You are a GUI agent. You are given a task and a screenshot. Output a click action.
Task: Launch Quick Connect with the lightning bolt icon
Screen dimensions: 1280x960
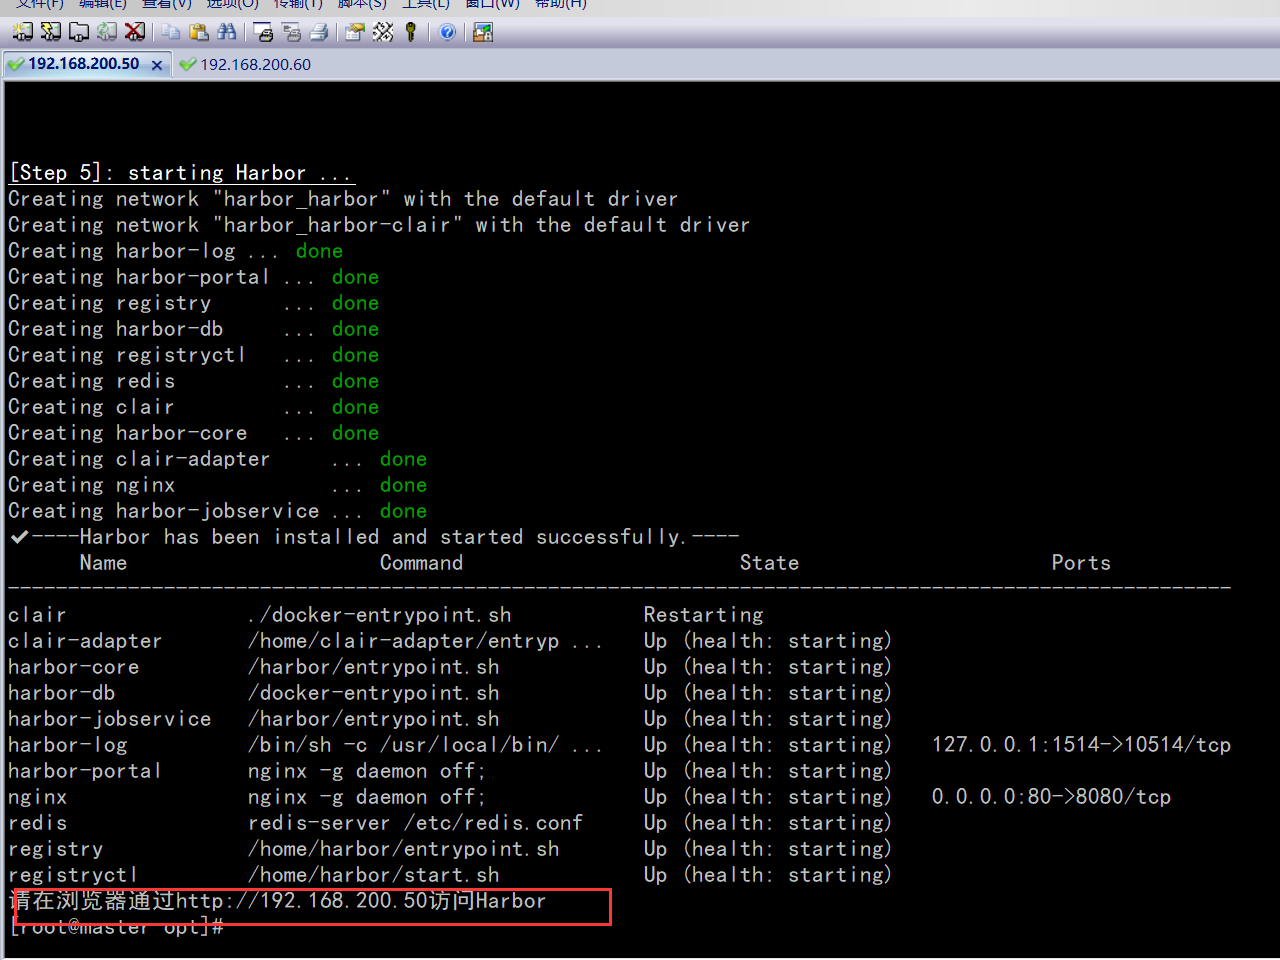pyautogui.click(x=47, y=31)
